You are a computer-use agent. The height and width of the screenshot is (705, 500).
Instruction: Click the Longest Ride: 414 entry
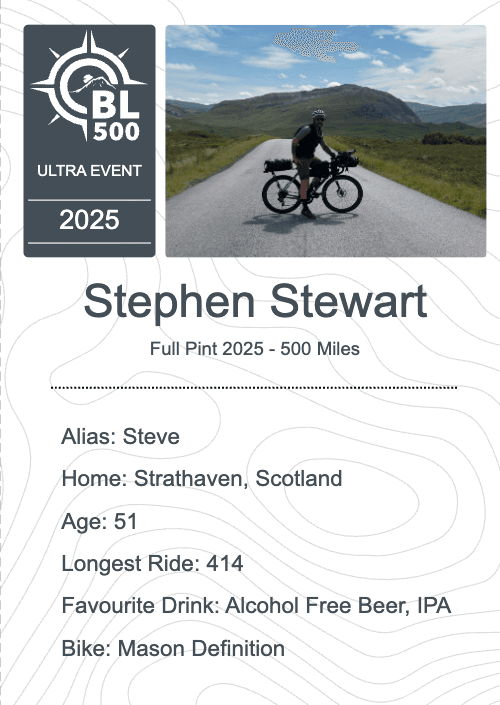tap(152, 563)
